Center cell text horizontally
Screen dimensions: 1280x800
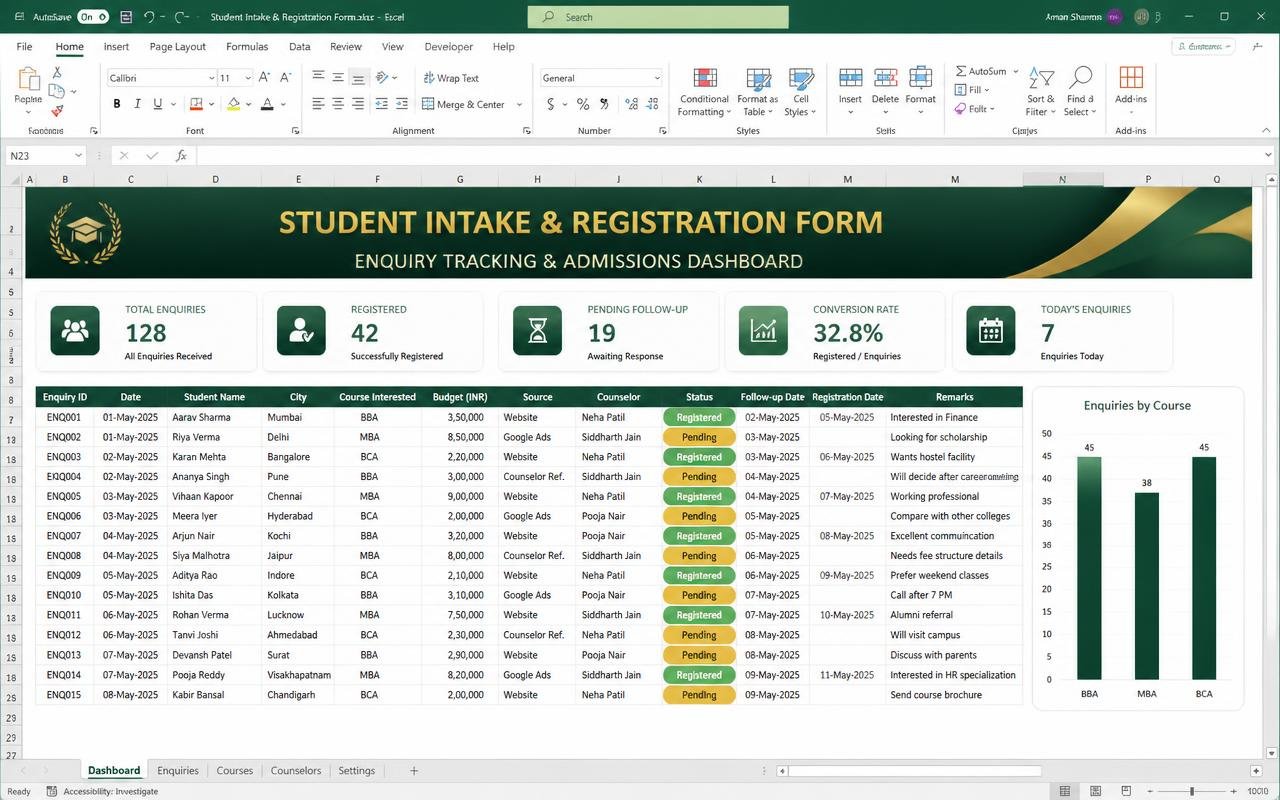339,104
